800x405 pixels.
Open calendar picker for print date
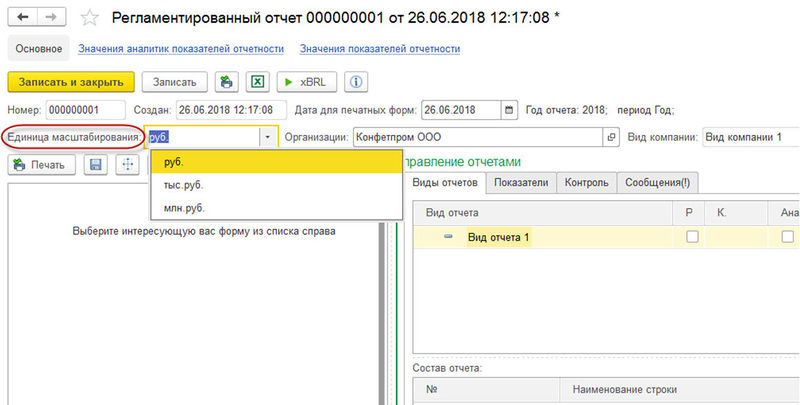tap(509, 110)
